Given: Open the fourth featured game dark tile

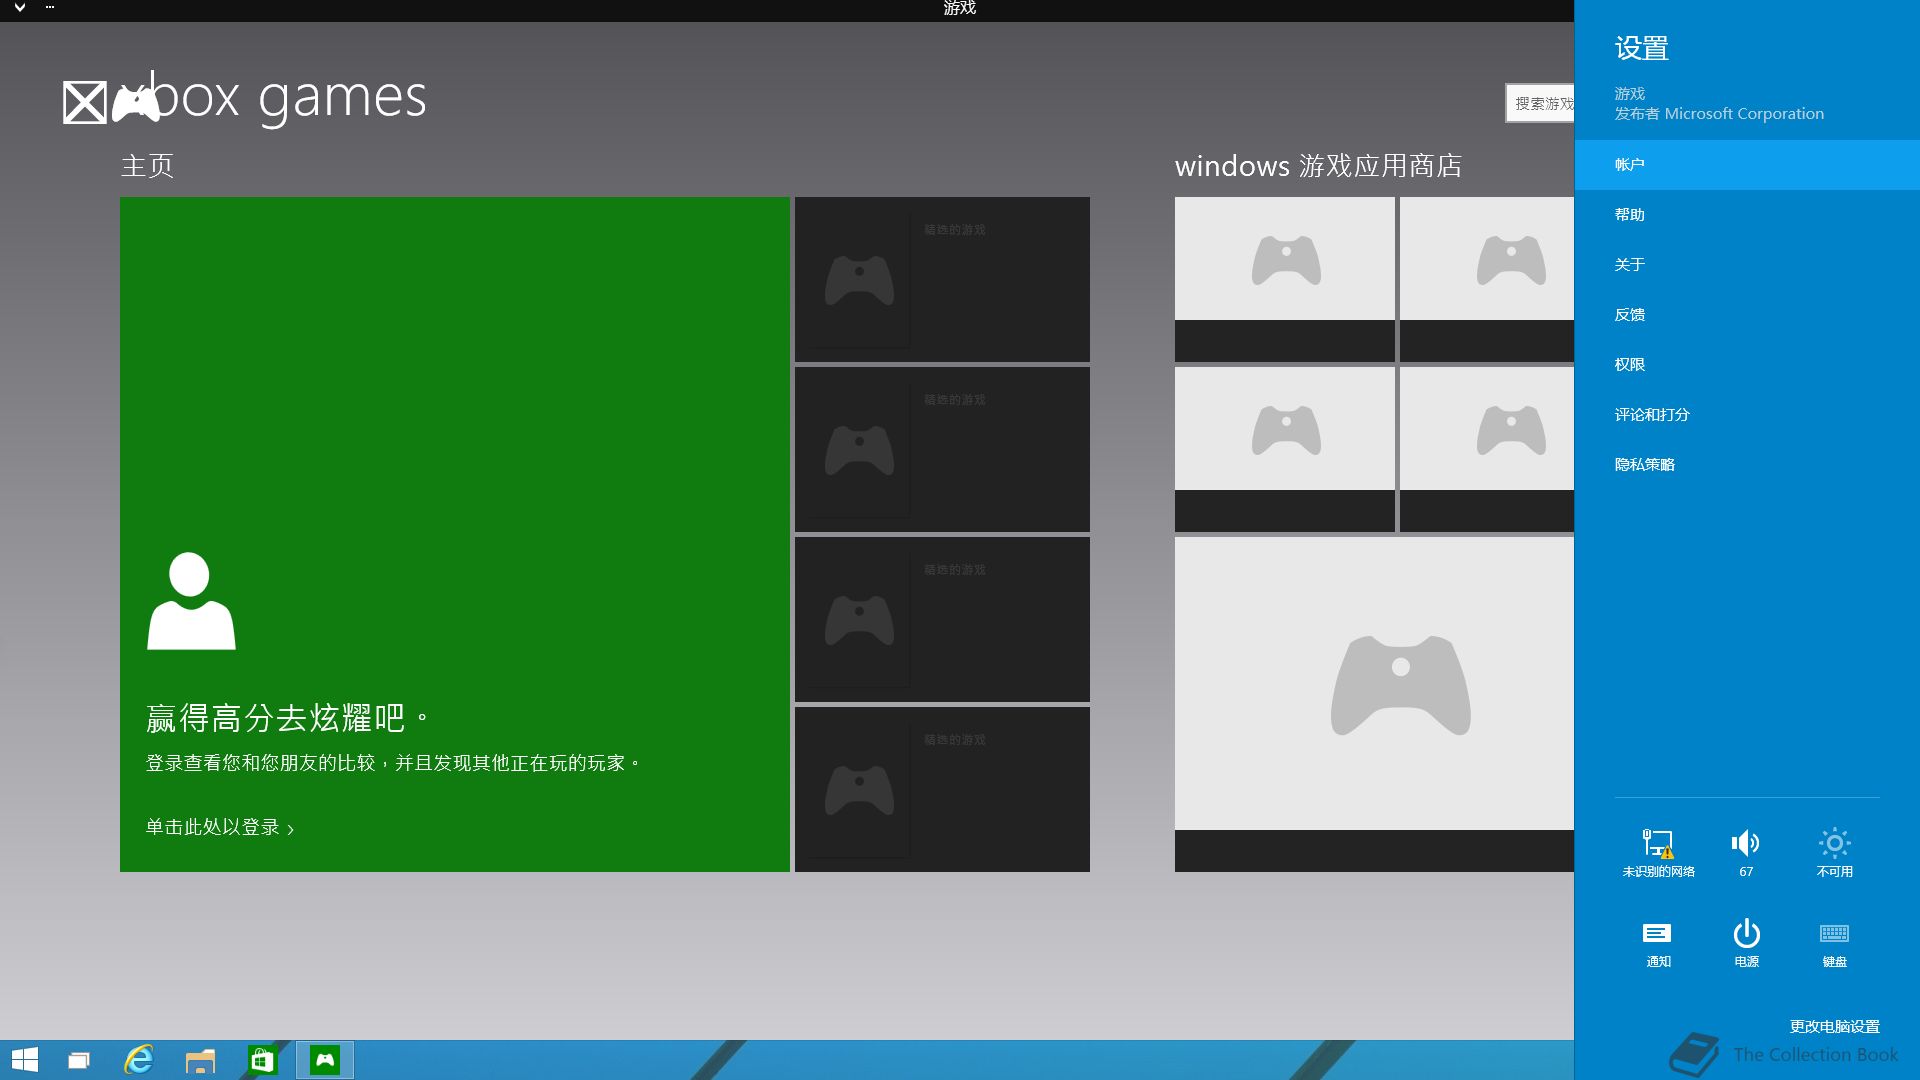Looking at the screenshot, I should (942, 789).
